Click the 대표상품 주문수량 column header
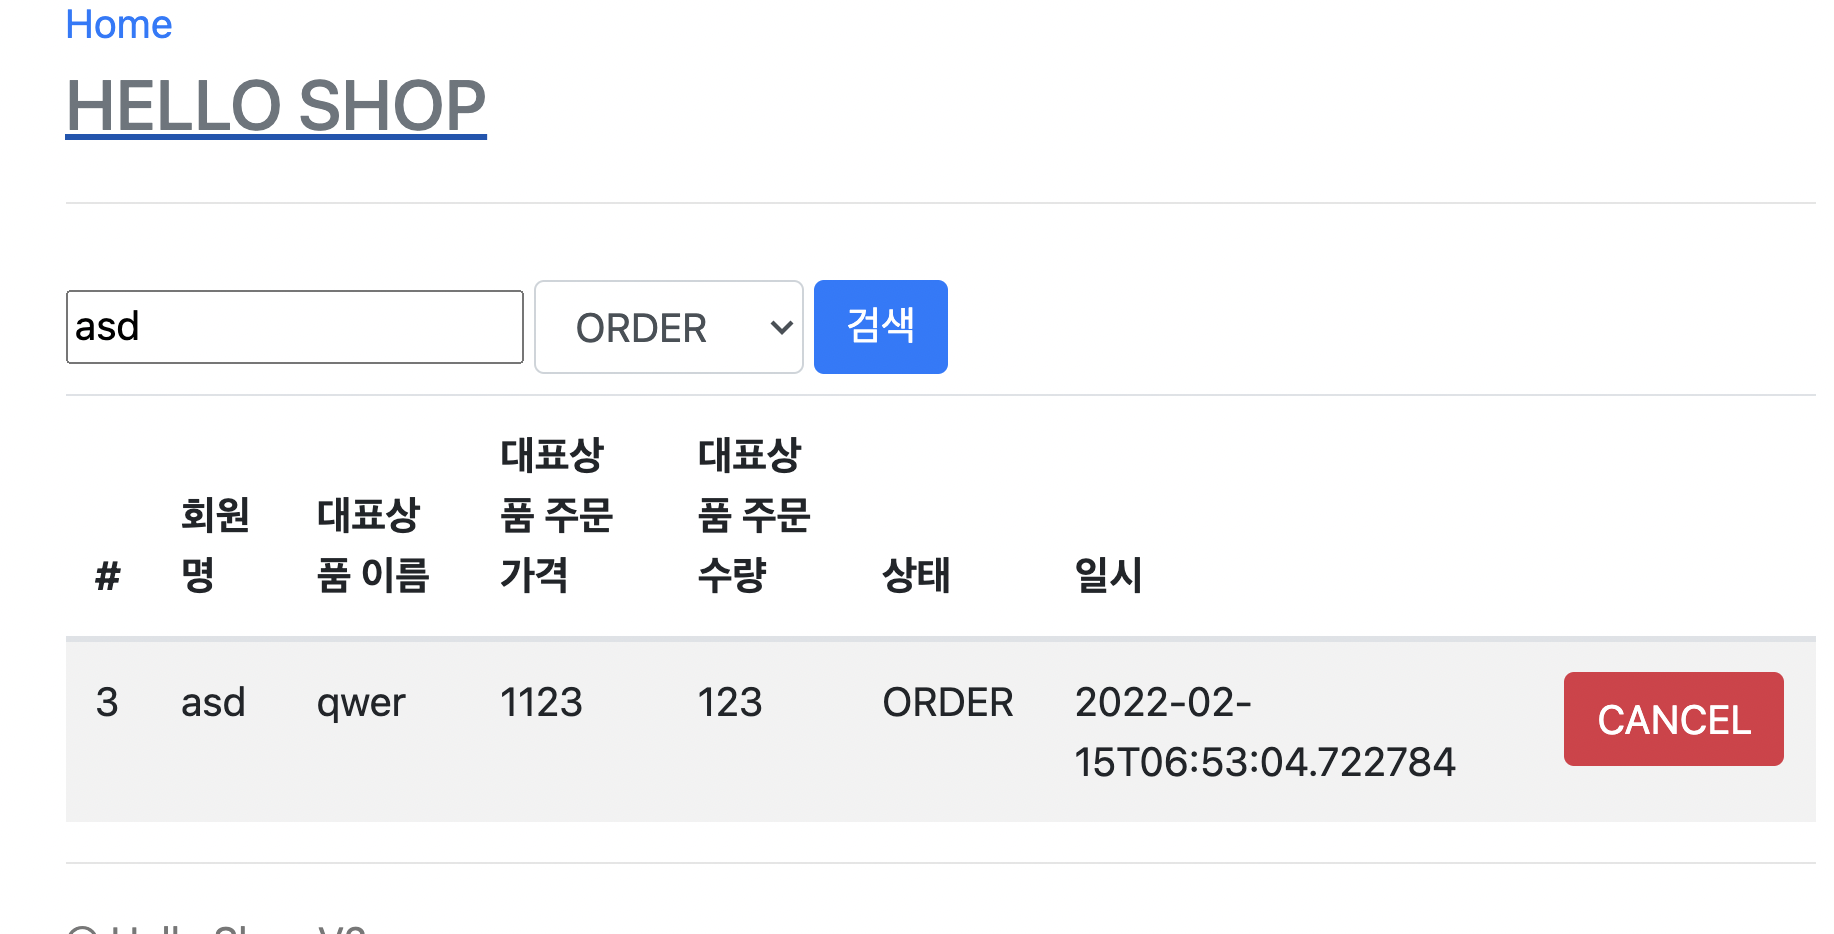The height and width of the screenshot is (934, 1834). (754, 516)
